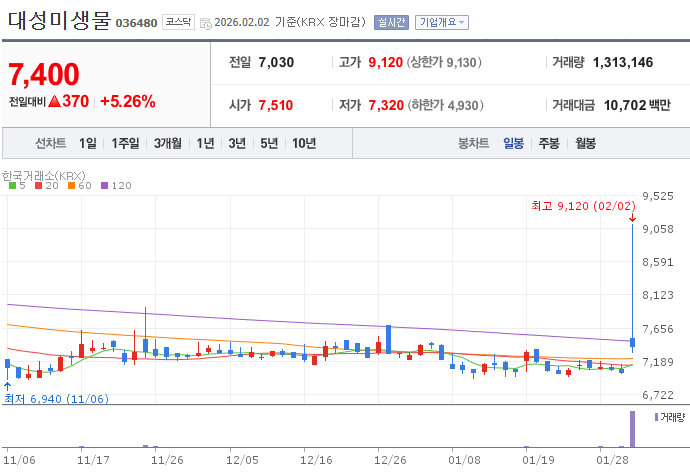Click the 최고 9,120 (02/02) chart label
This screenshot has width=690, height=473.
pyautogui.click(x=583, y=206)
